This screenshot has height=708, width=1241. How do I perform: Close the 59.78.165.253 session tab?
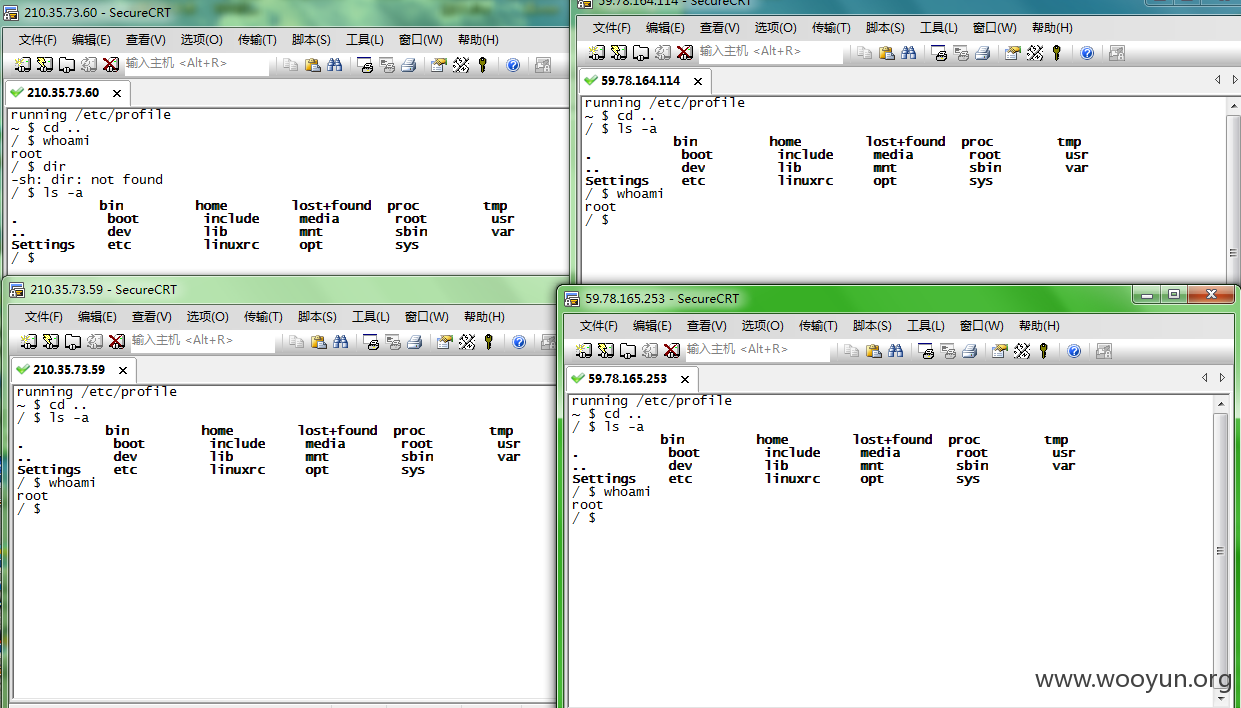point(685,380)
